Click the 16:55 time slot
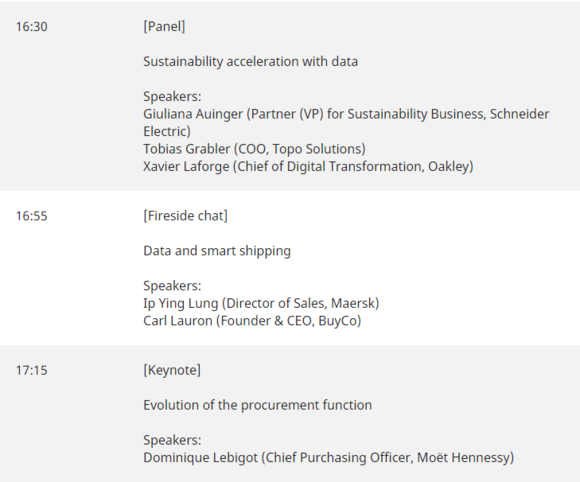580x482 pixels. [31, 216]
